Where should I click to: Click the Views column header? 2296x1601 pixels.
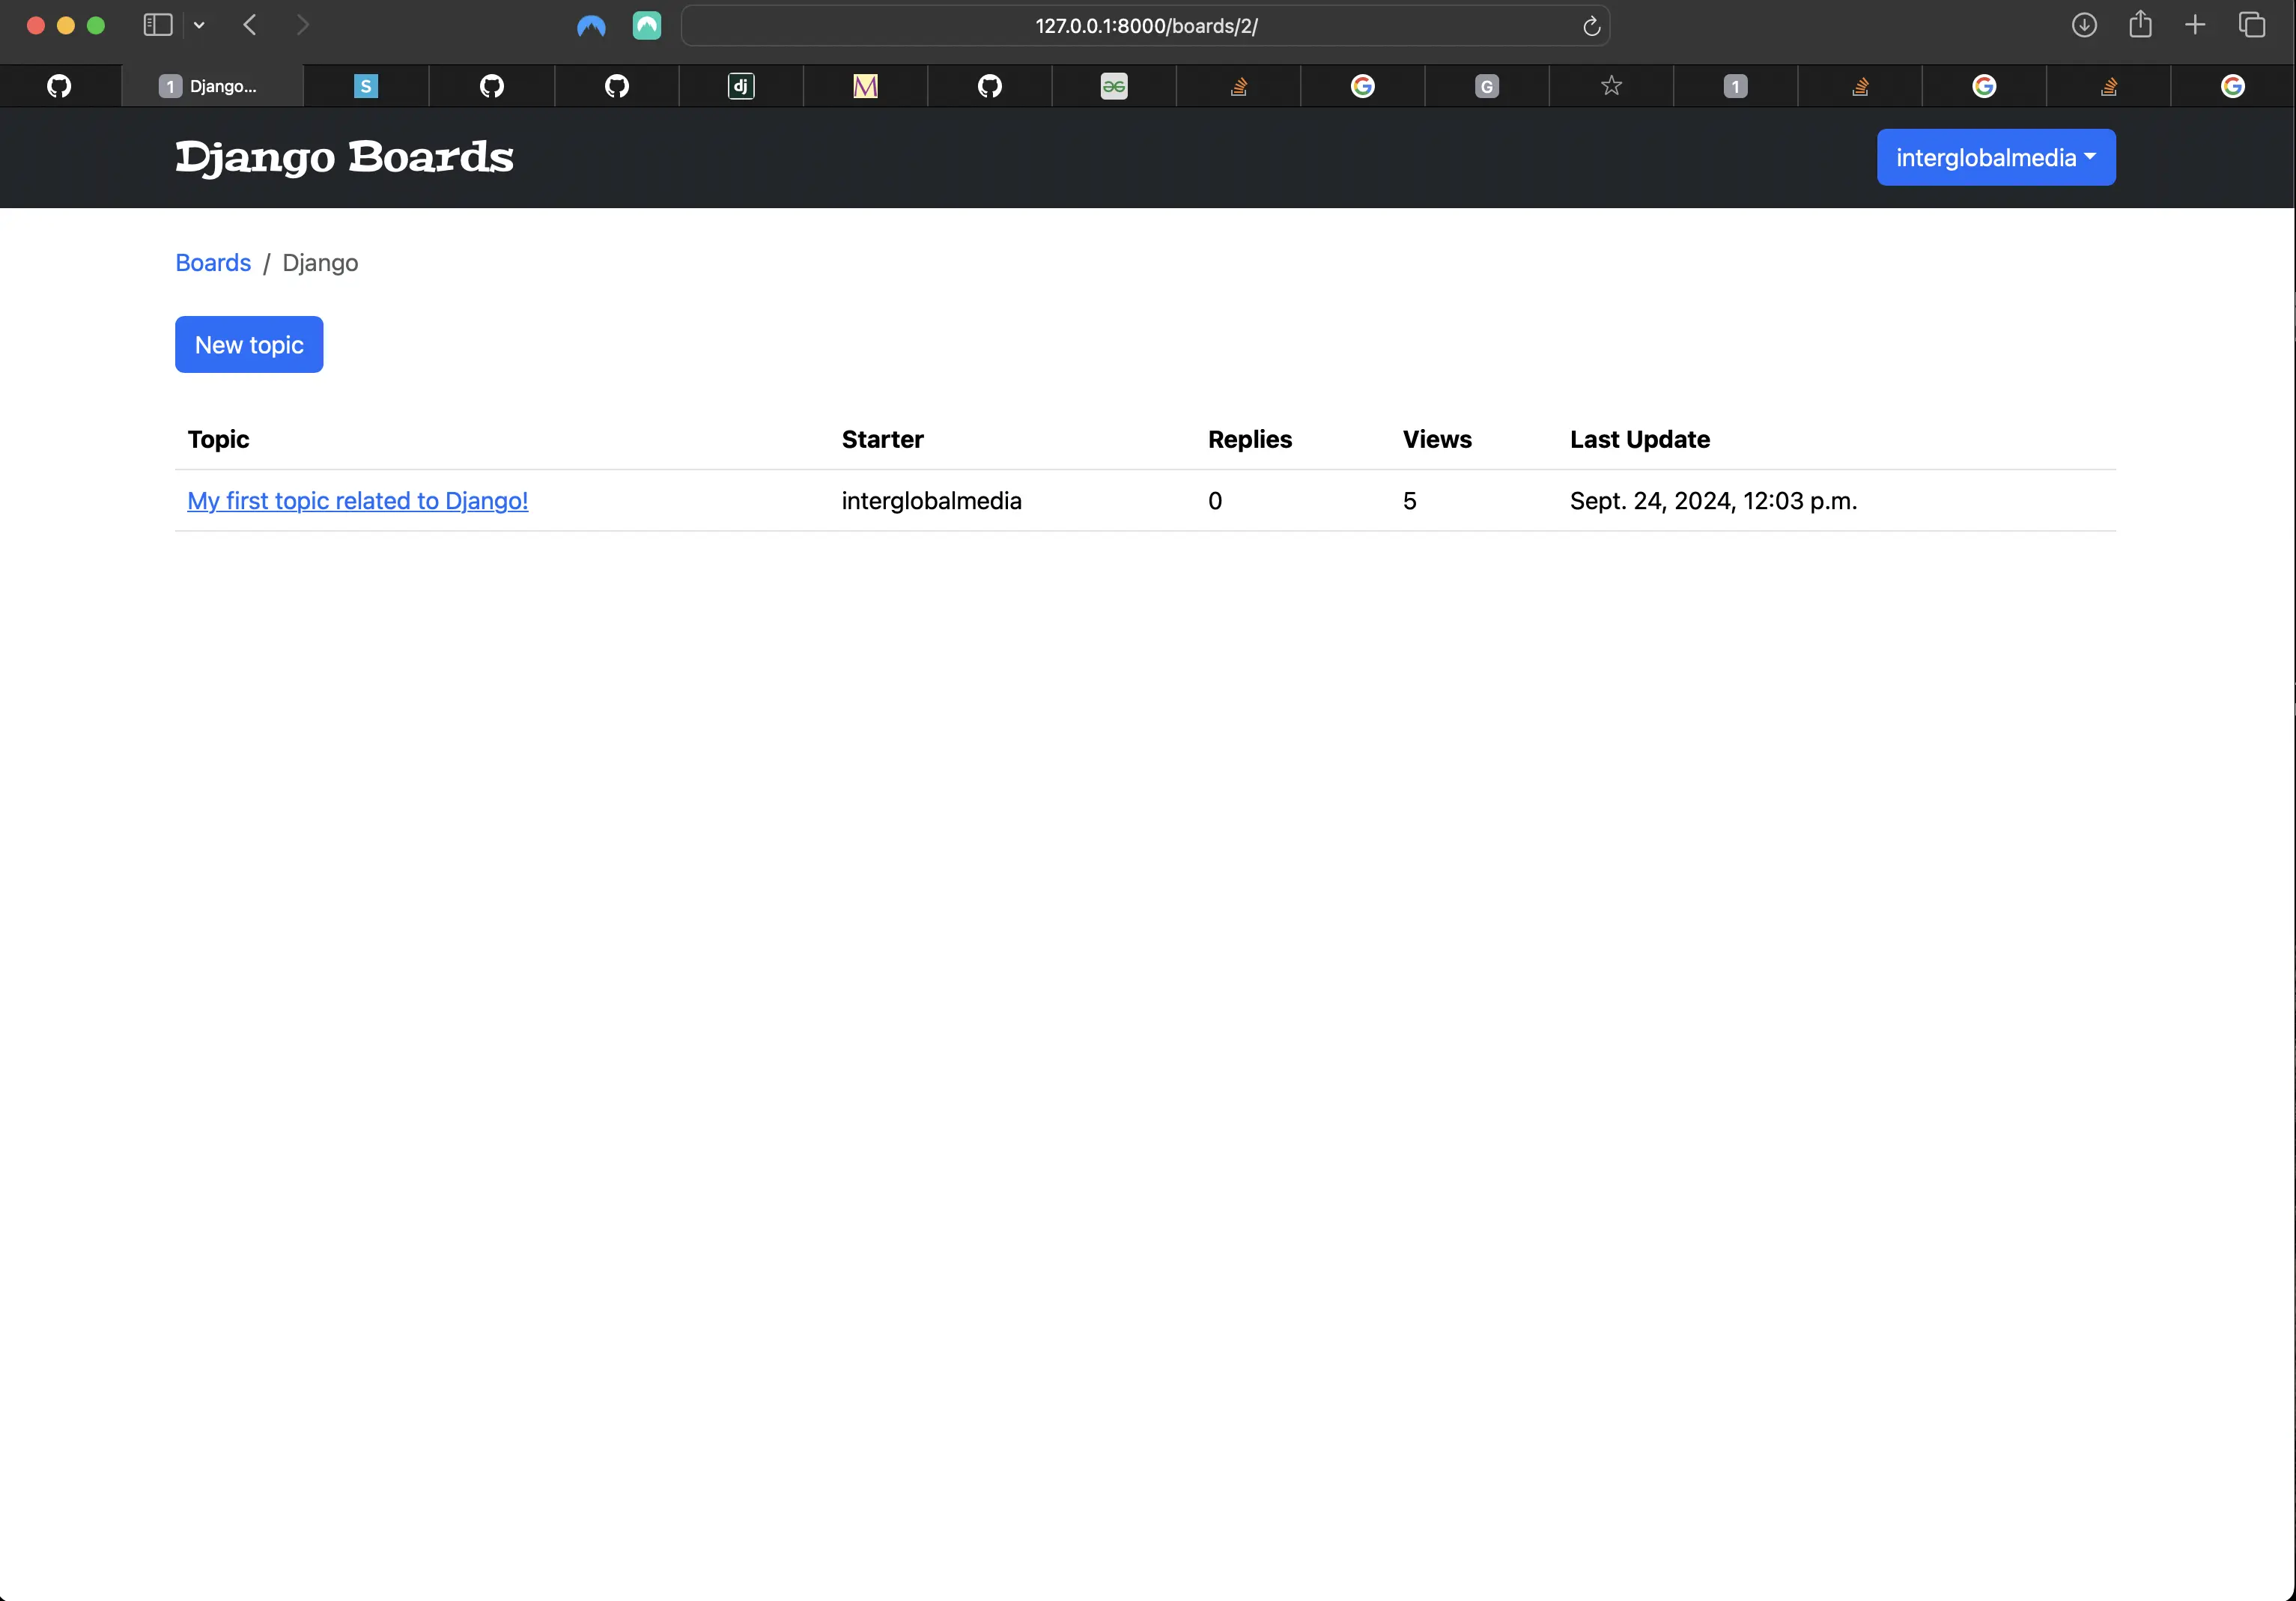(1437, 439)
